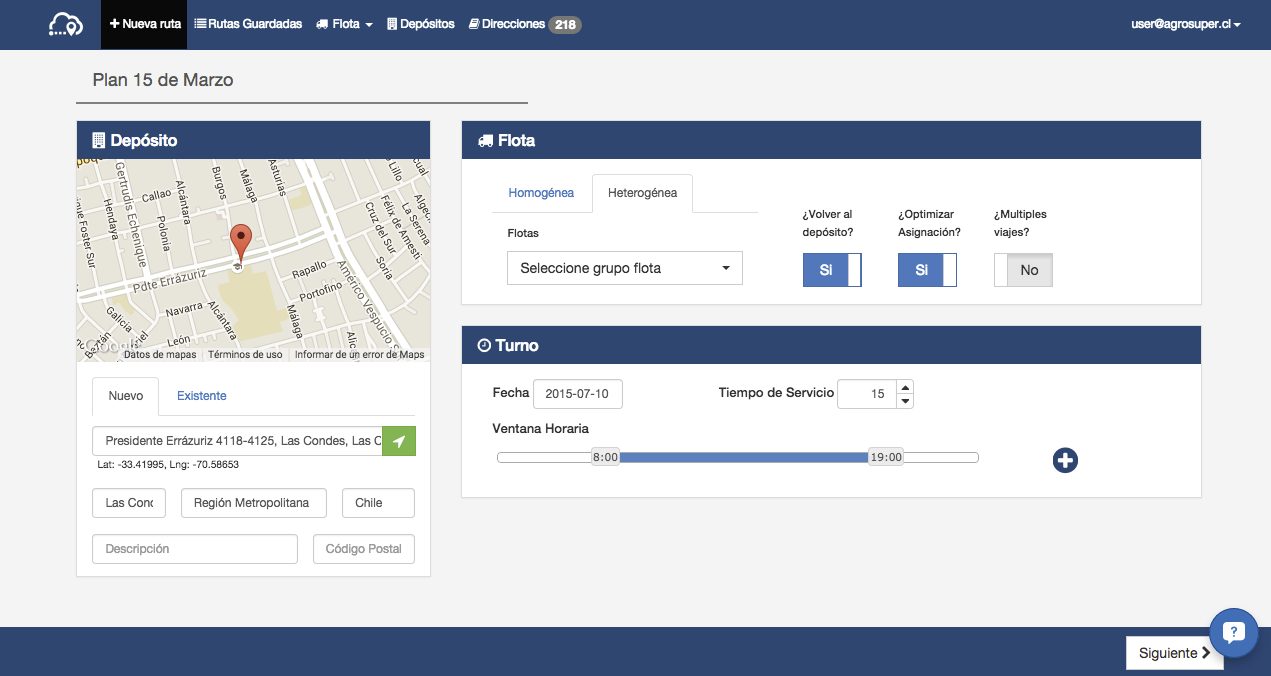This screenshot has width=1271, height=676.
Task: Click the 19:00 time window slider handle
Action: (886, 457)
